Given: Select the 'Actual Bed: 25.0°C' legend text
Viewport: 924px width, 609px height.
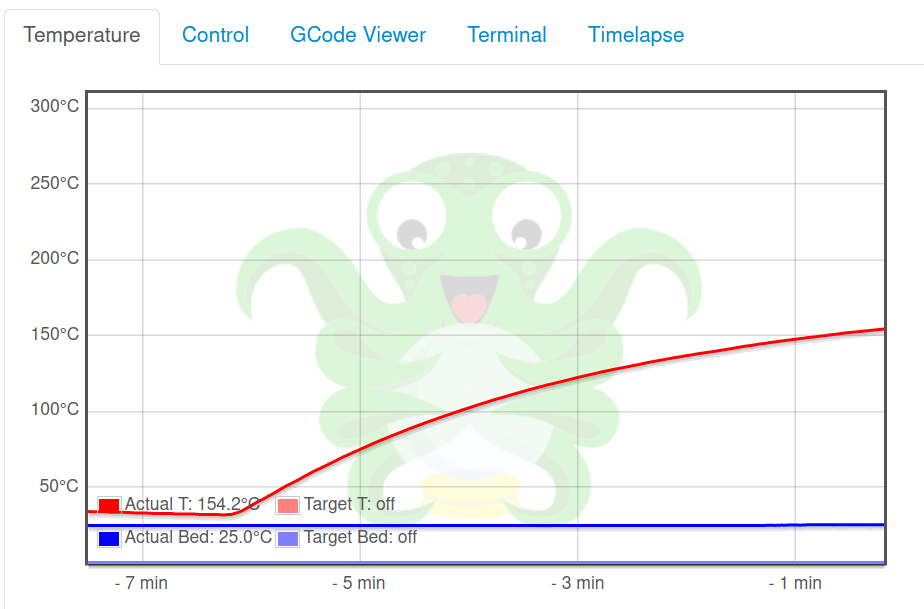Looking at the screenshot, I should tap(198, 538).
